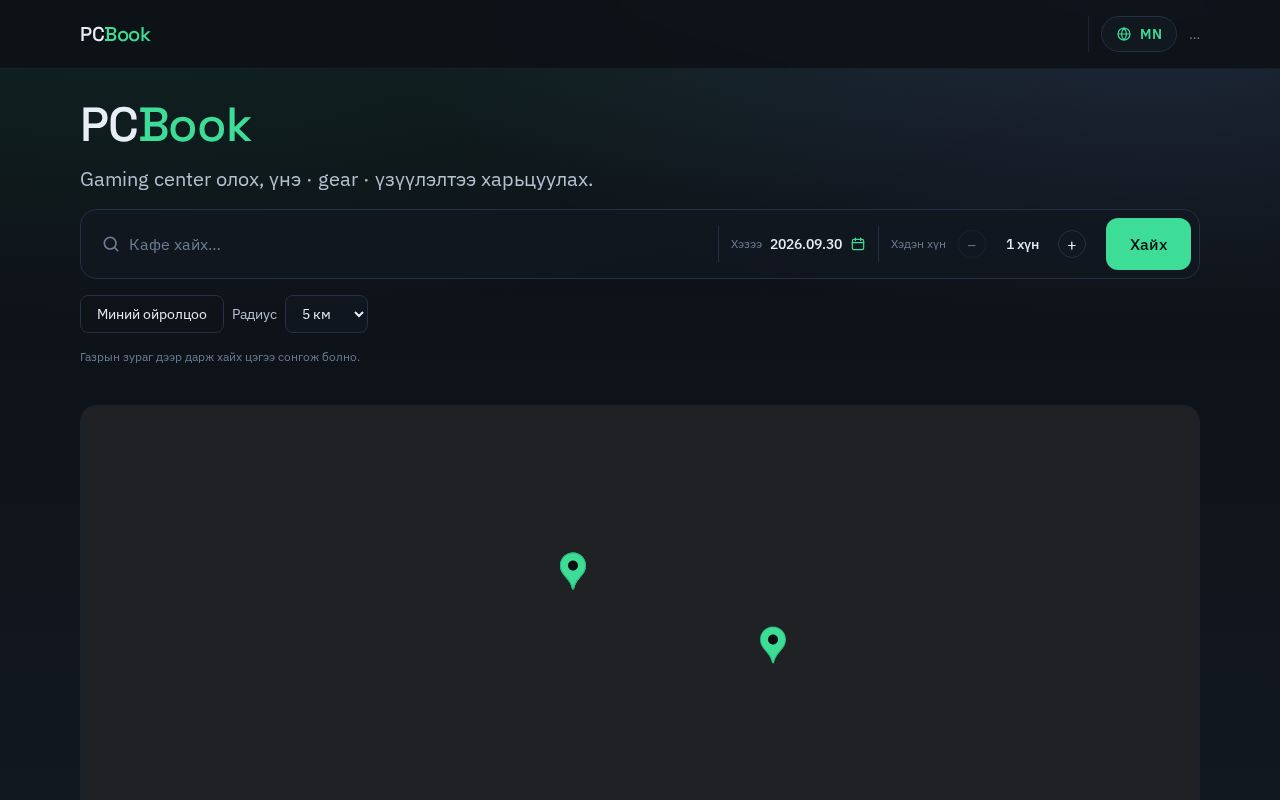Open the three-dots overflow menu in the header
This screenshot has width=1280, height=800.
click(1194, 35)
